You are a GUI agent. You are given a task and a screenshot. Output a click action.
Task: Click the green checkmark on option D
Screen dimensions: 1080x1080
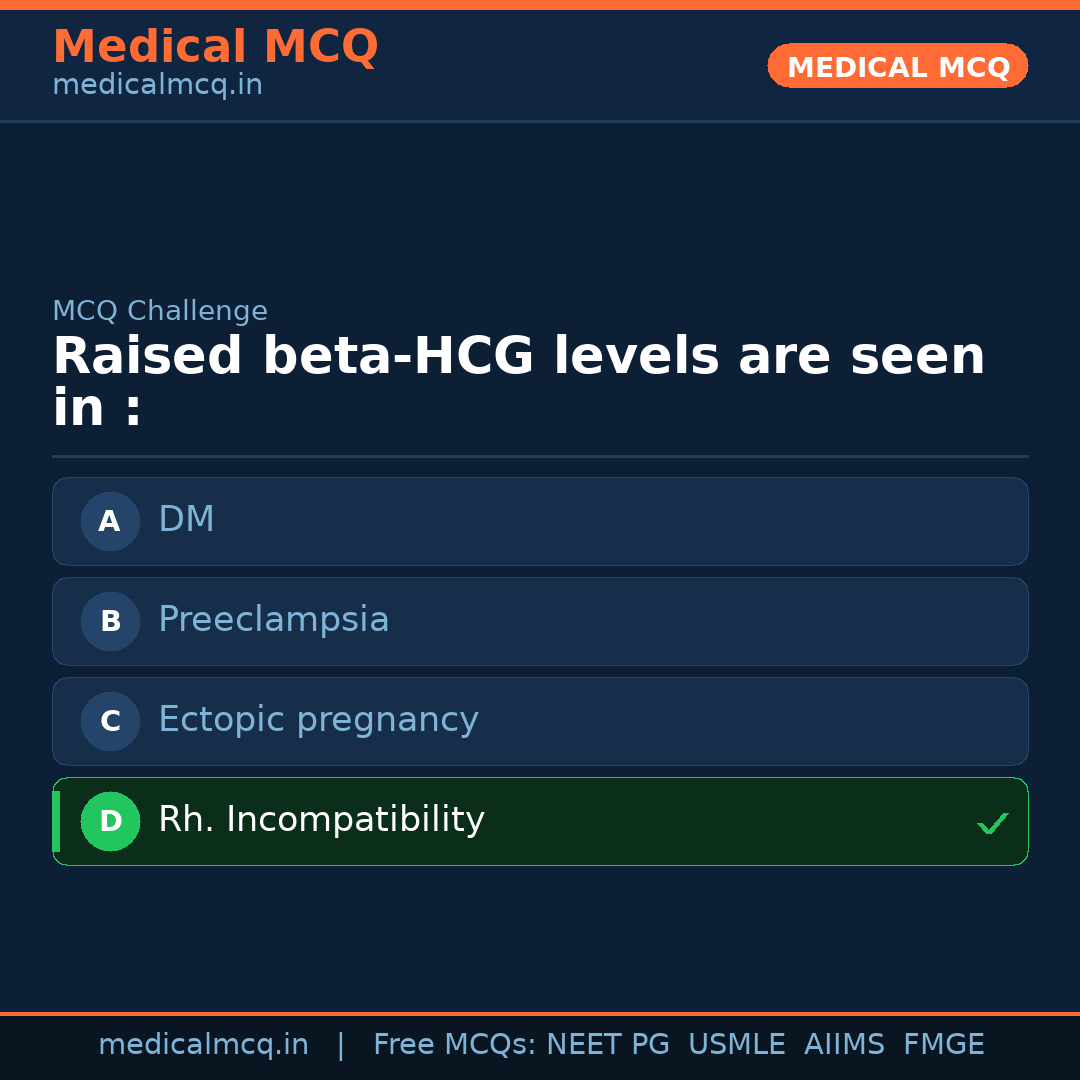tap(992, 823)
